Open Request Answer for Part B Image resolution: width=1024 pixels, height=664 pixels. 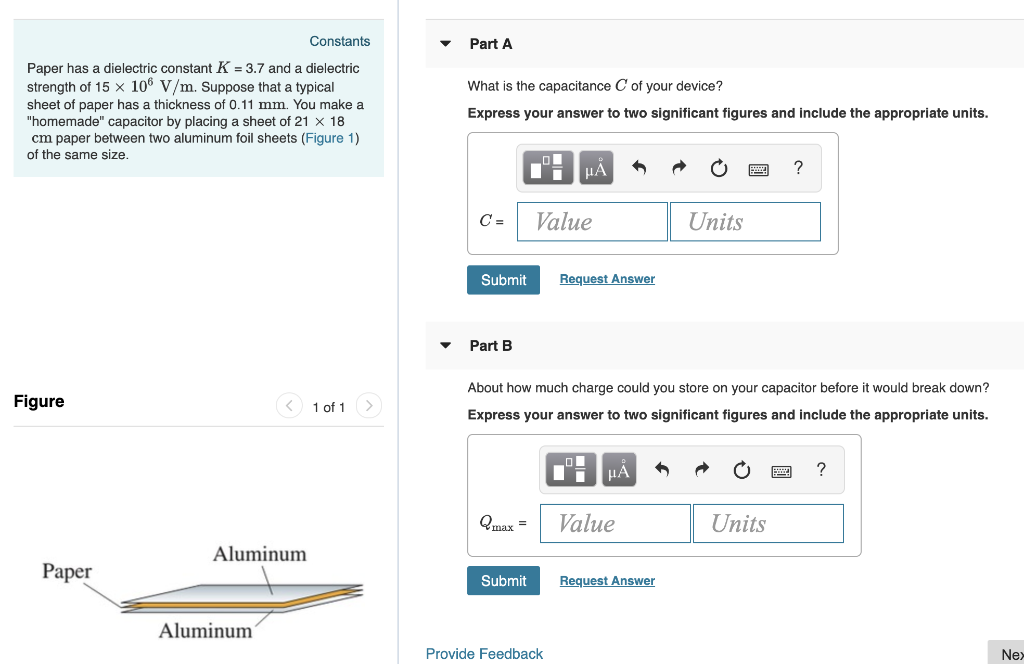click(x=606, y=580)
